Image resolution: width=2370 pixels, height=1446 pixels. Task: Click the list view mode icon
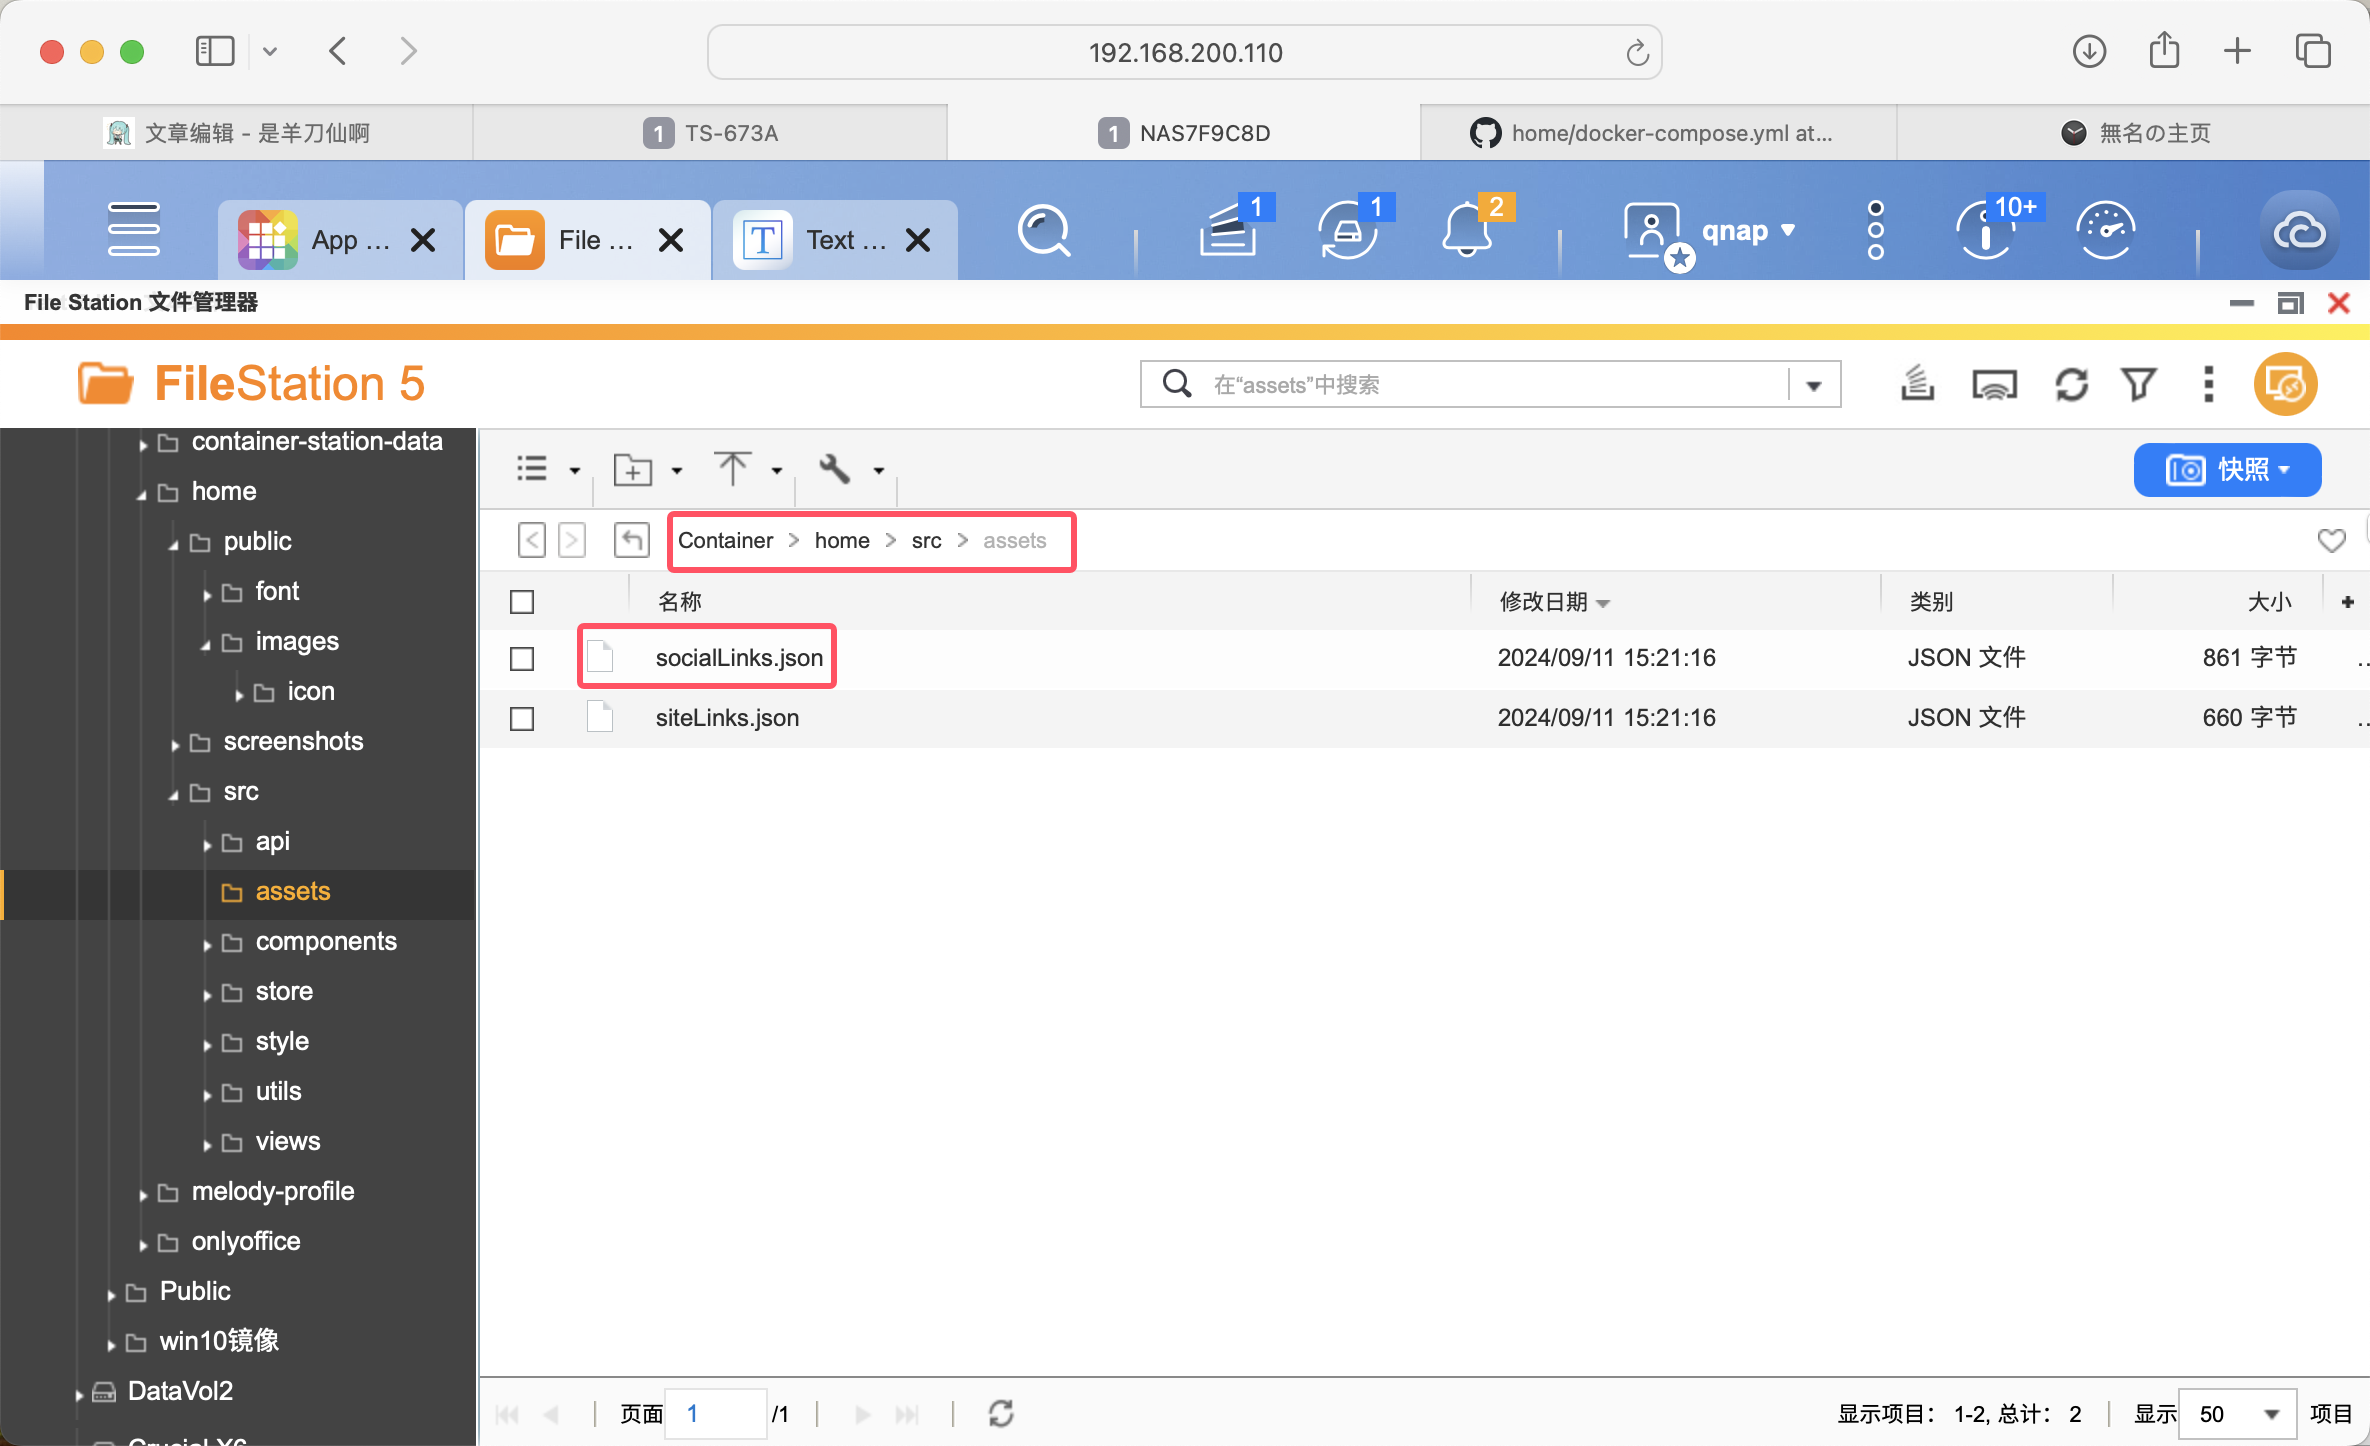point(532,469)
